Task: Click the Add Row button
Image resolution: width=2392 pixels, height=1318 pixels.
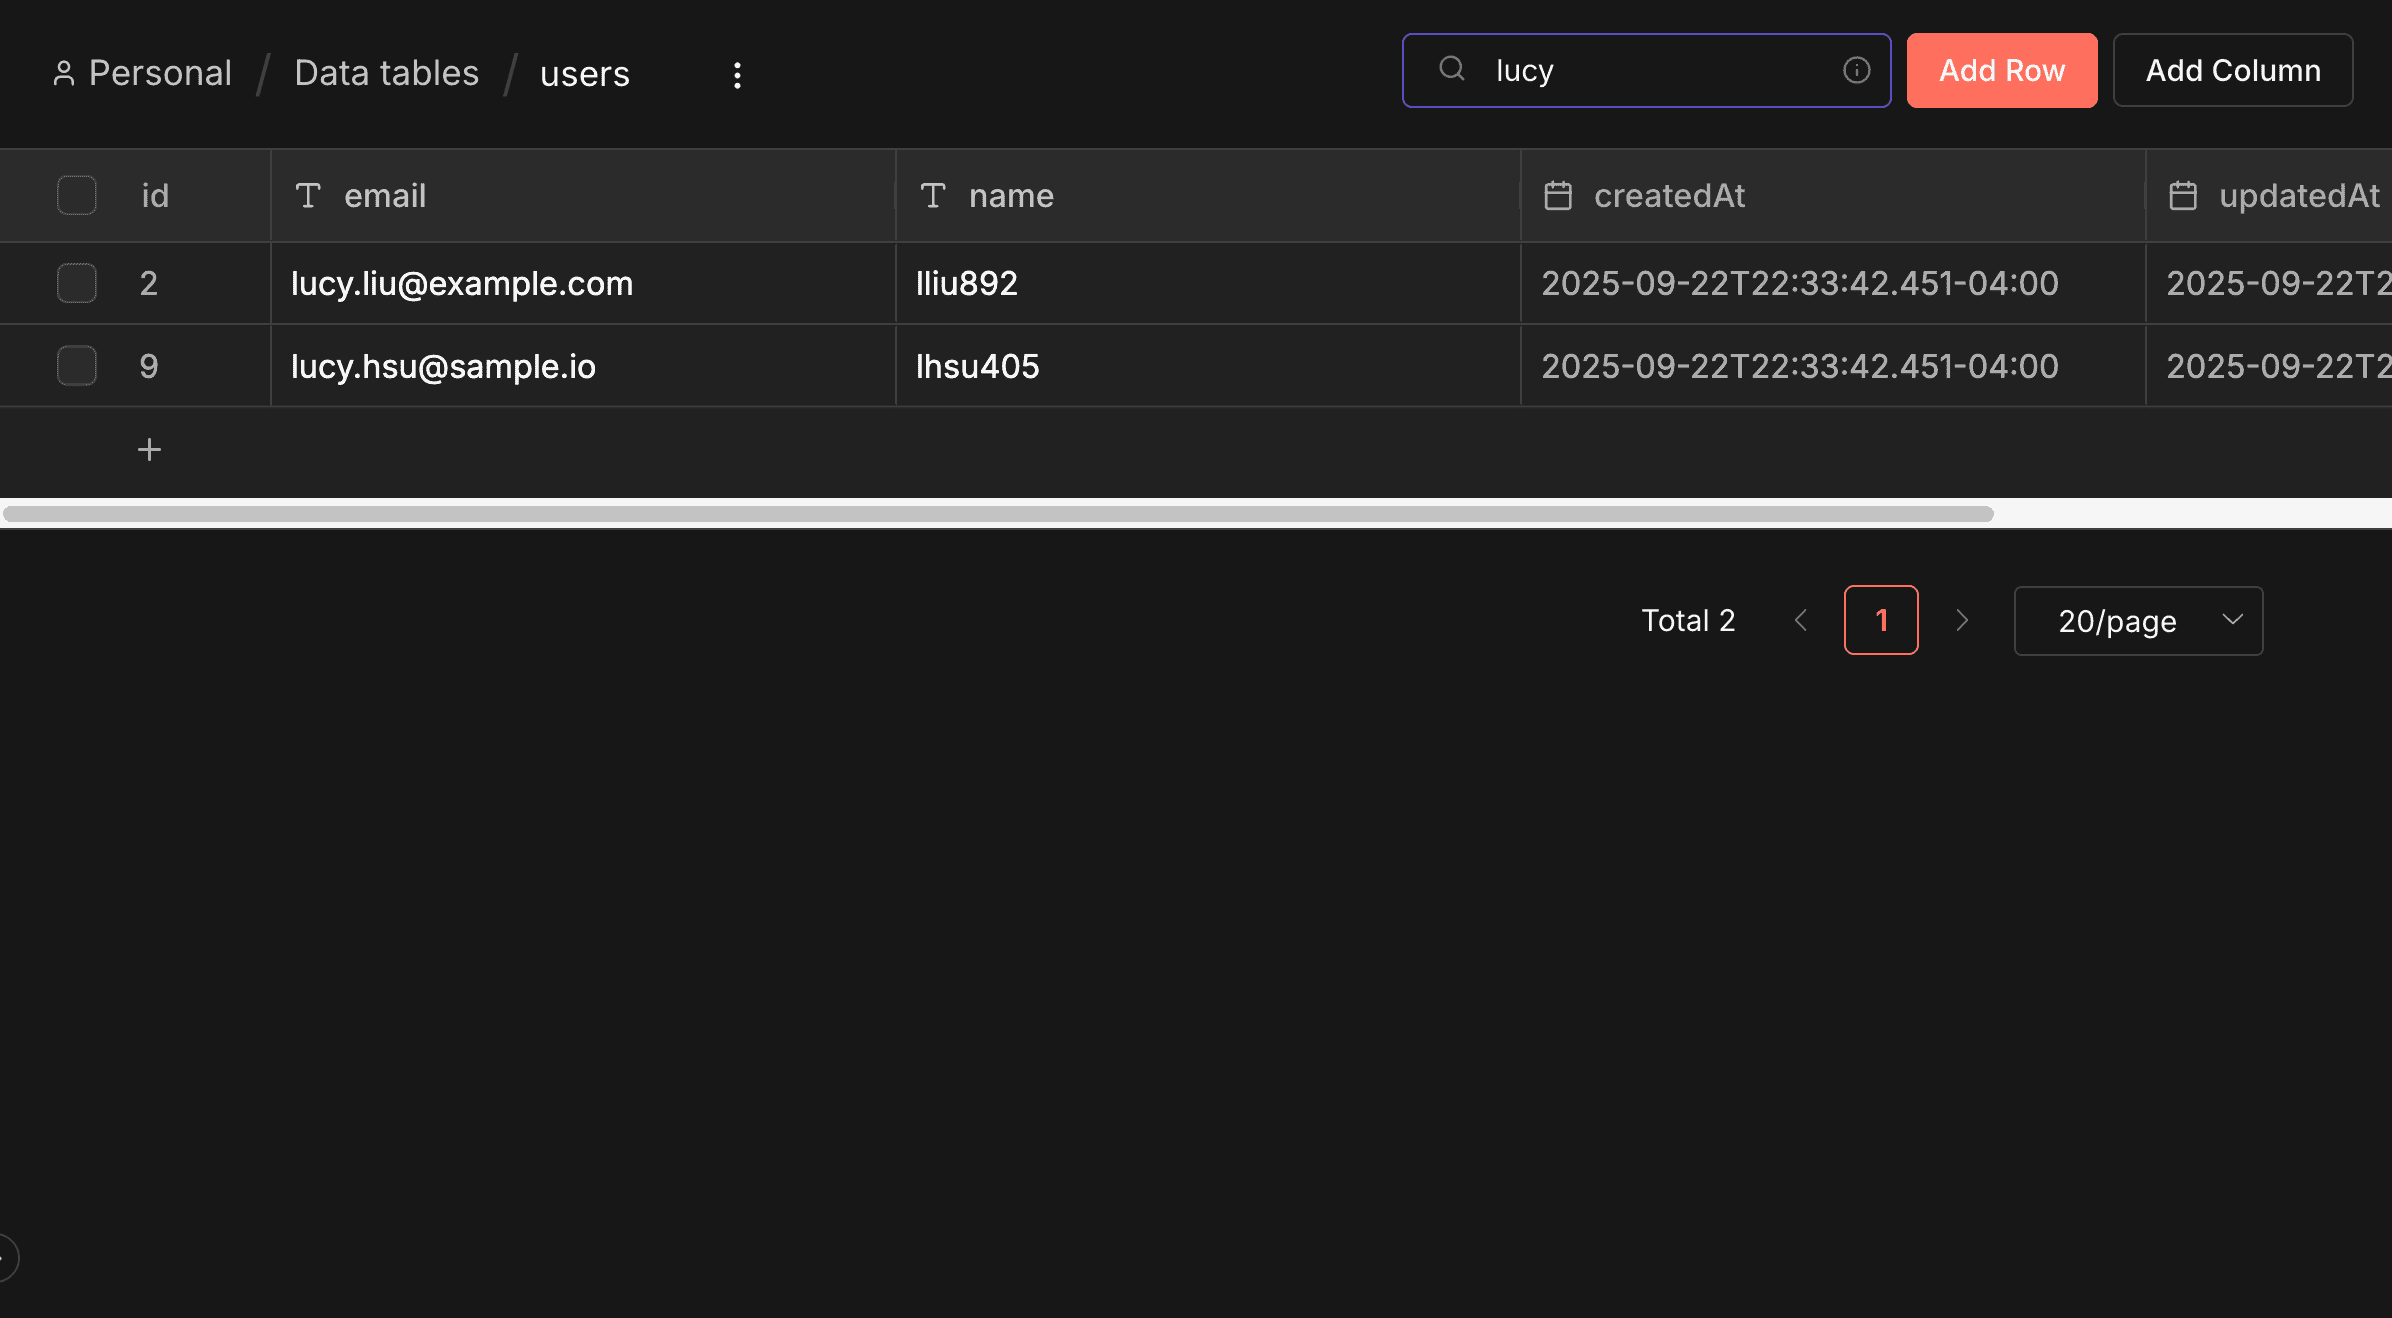Action: tap(2001, 70)
